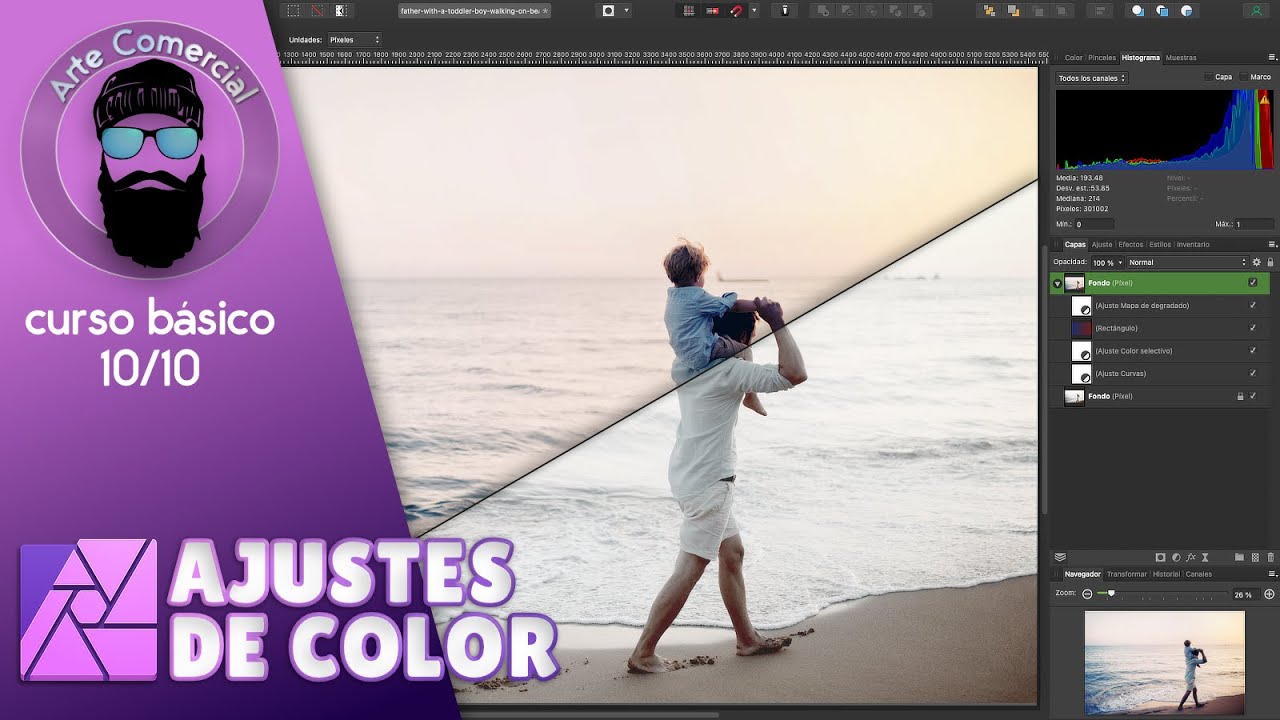
Task: Switch to the Transformar tab
Action: tap(1127, 574)
